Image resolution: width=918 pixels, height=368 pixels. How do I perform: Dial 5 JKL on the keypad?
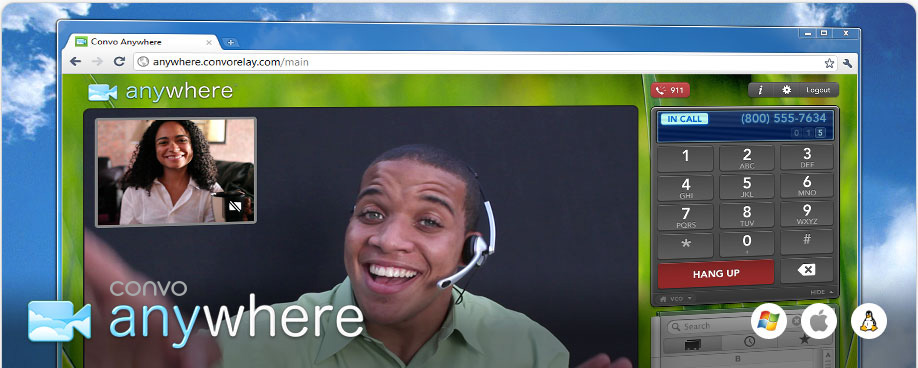coord(746,187)
